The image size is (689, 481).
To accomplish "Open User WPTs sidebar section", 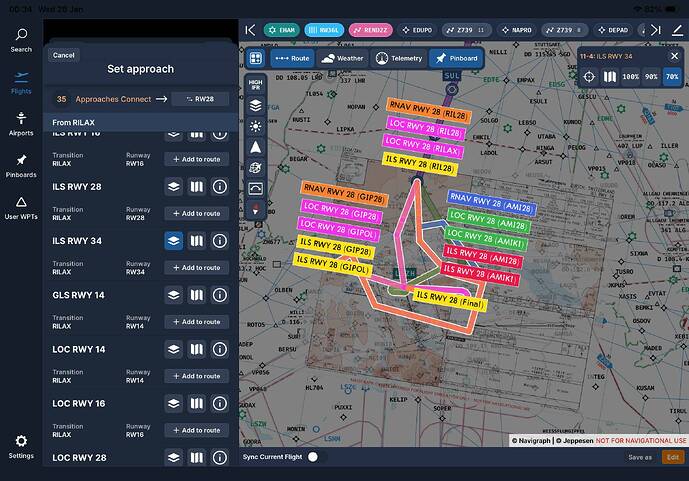I will click(x=21, y=208).
